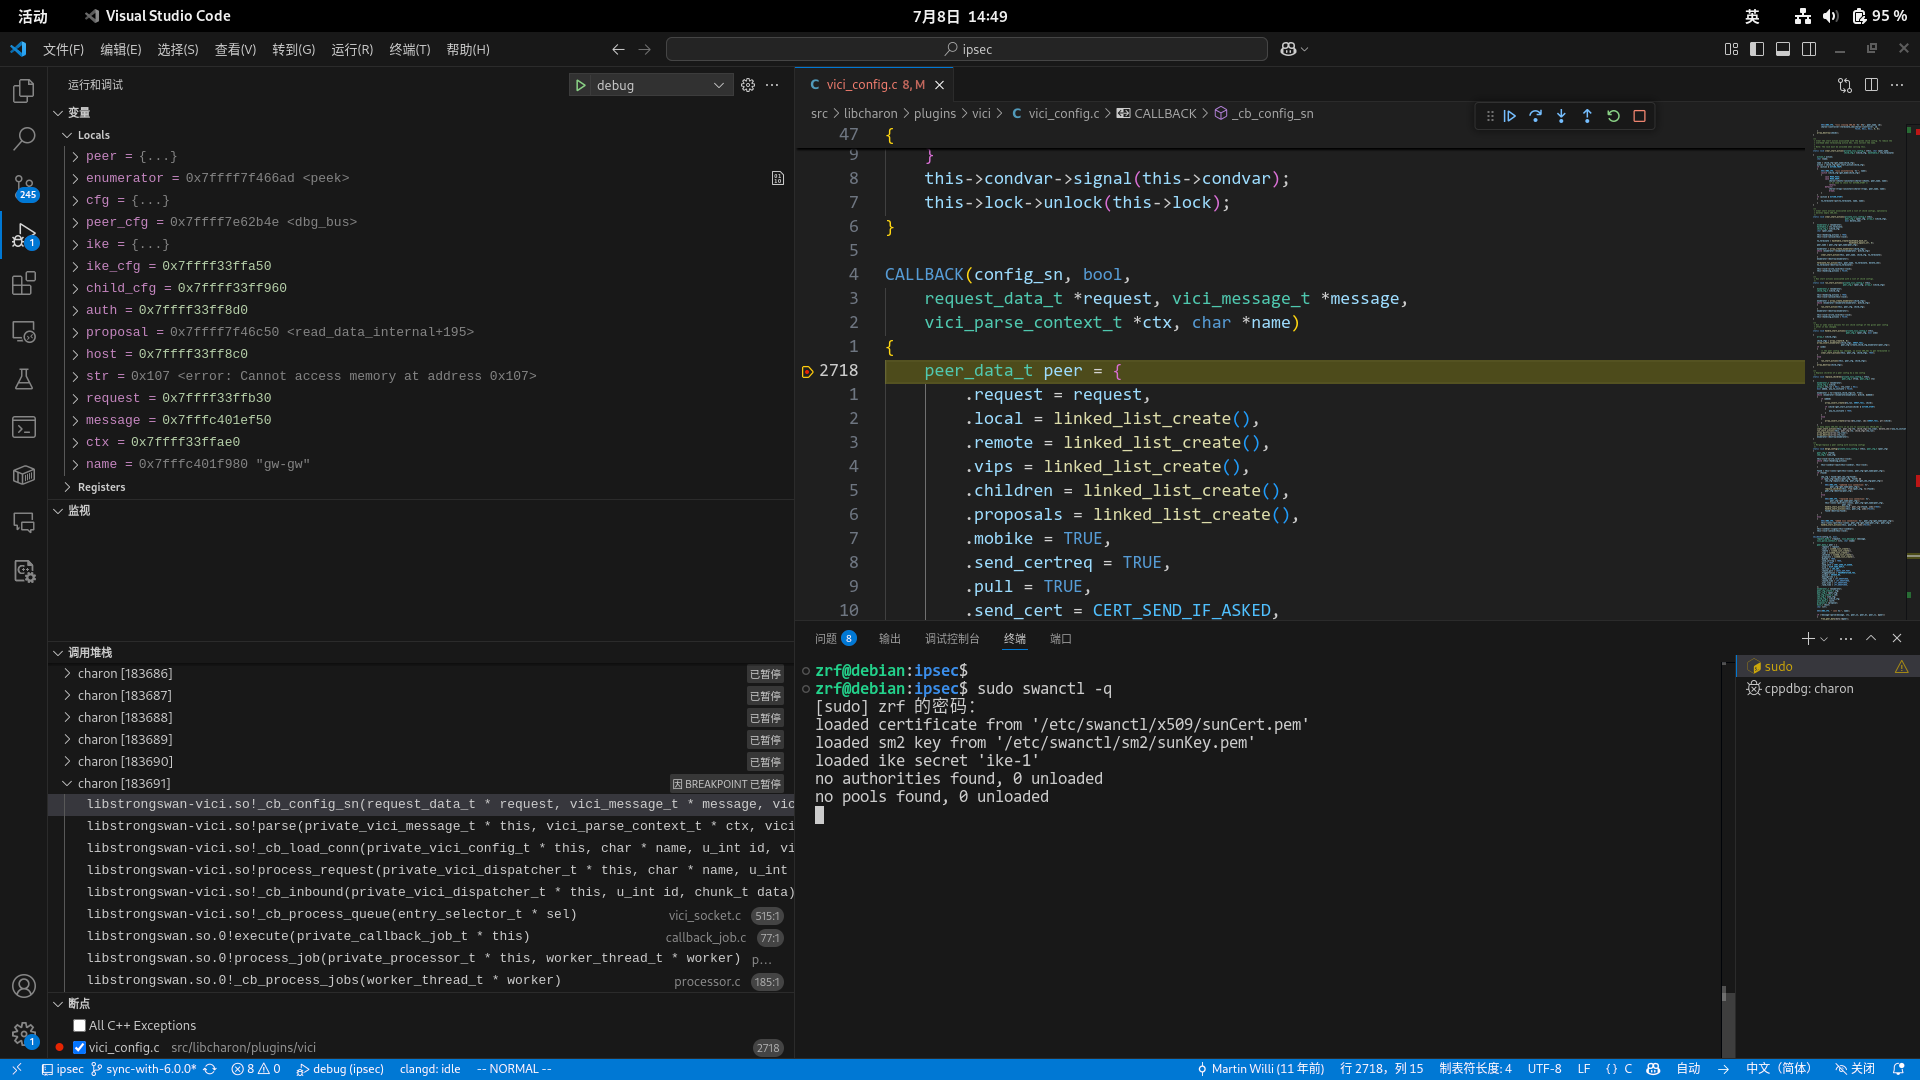Toggle the All C++ Exceptions checkbox
The image size is (1920, 1080).
tap(79, 1025)
